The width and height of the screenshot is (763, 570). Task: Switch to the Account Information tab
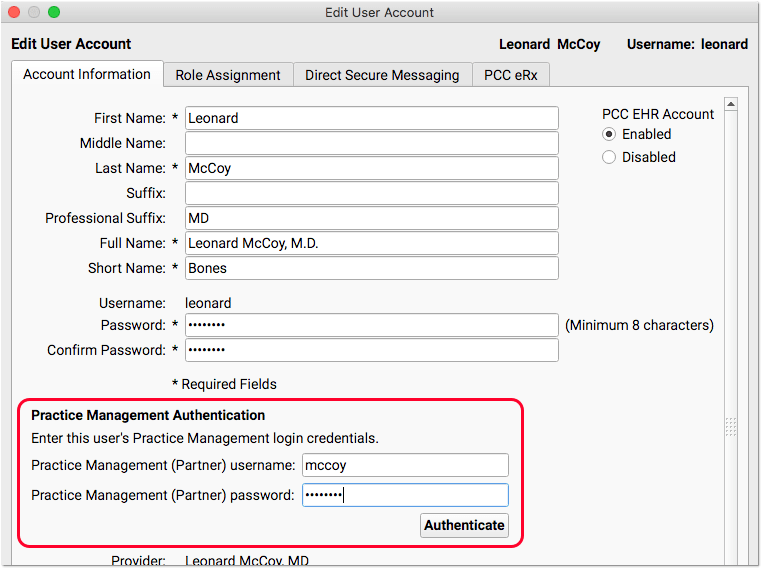tap(87, 74)
